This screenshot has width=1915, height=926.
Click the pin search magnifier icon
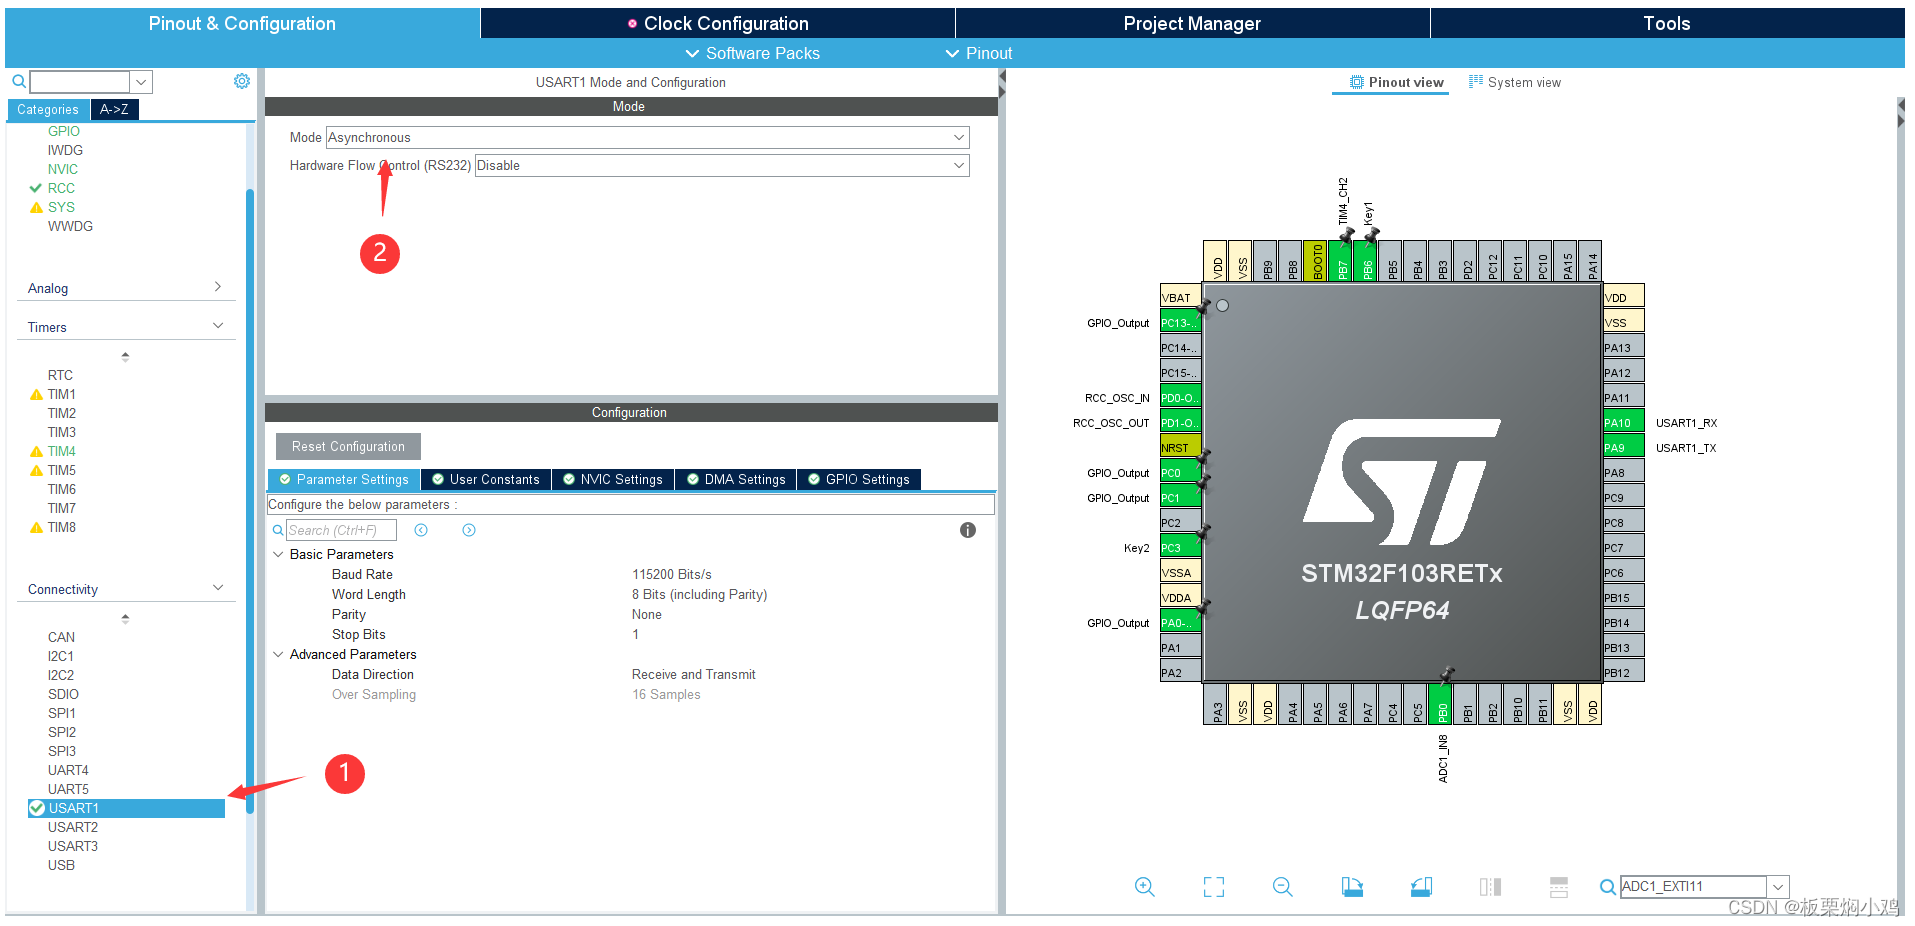[x=1607, y=887]
